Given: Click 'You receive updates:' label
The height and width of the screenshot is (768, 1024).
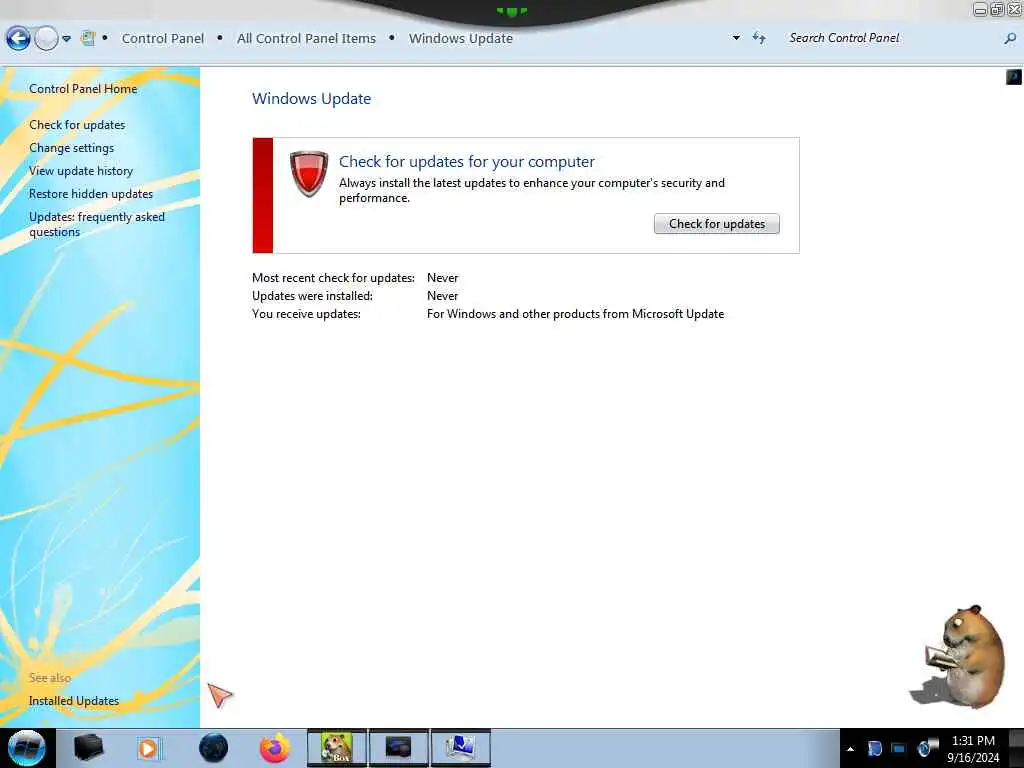Looking at the screenshot, I should 306,314.
